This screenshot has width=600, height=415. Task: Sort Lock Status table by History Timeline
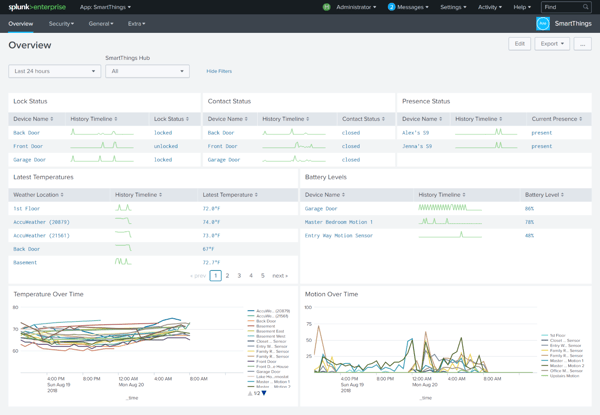94,119
